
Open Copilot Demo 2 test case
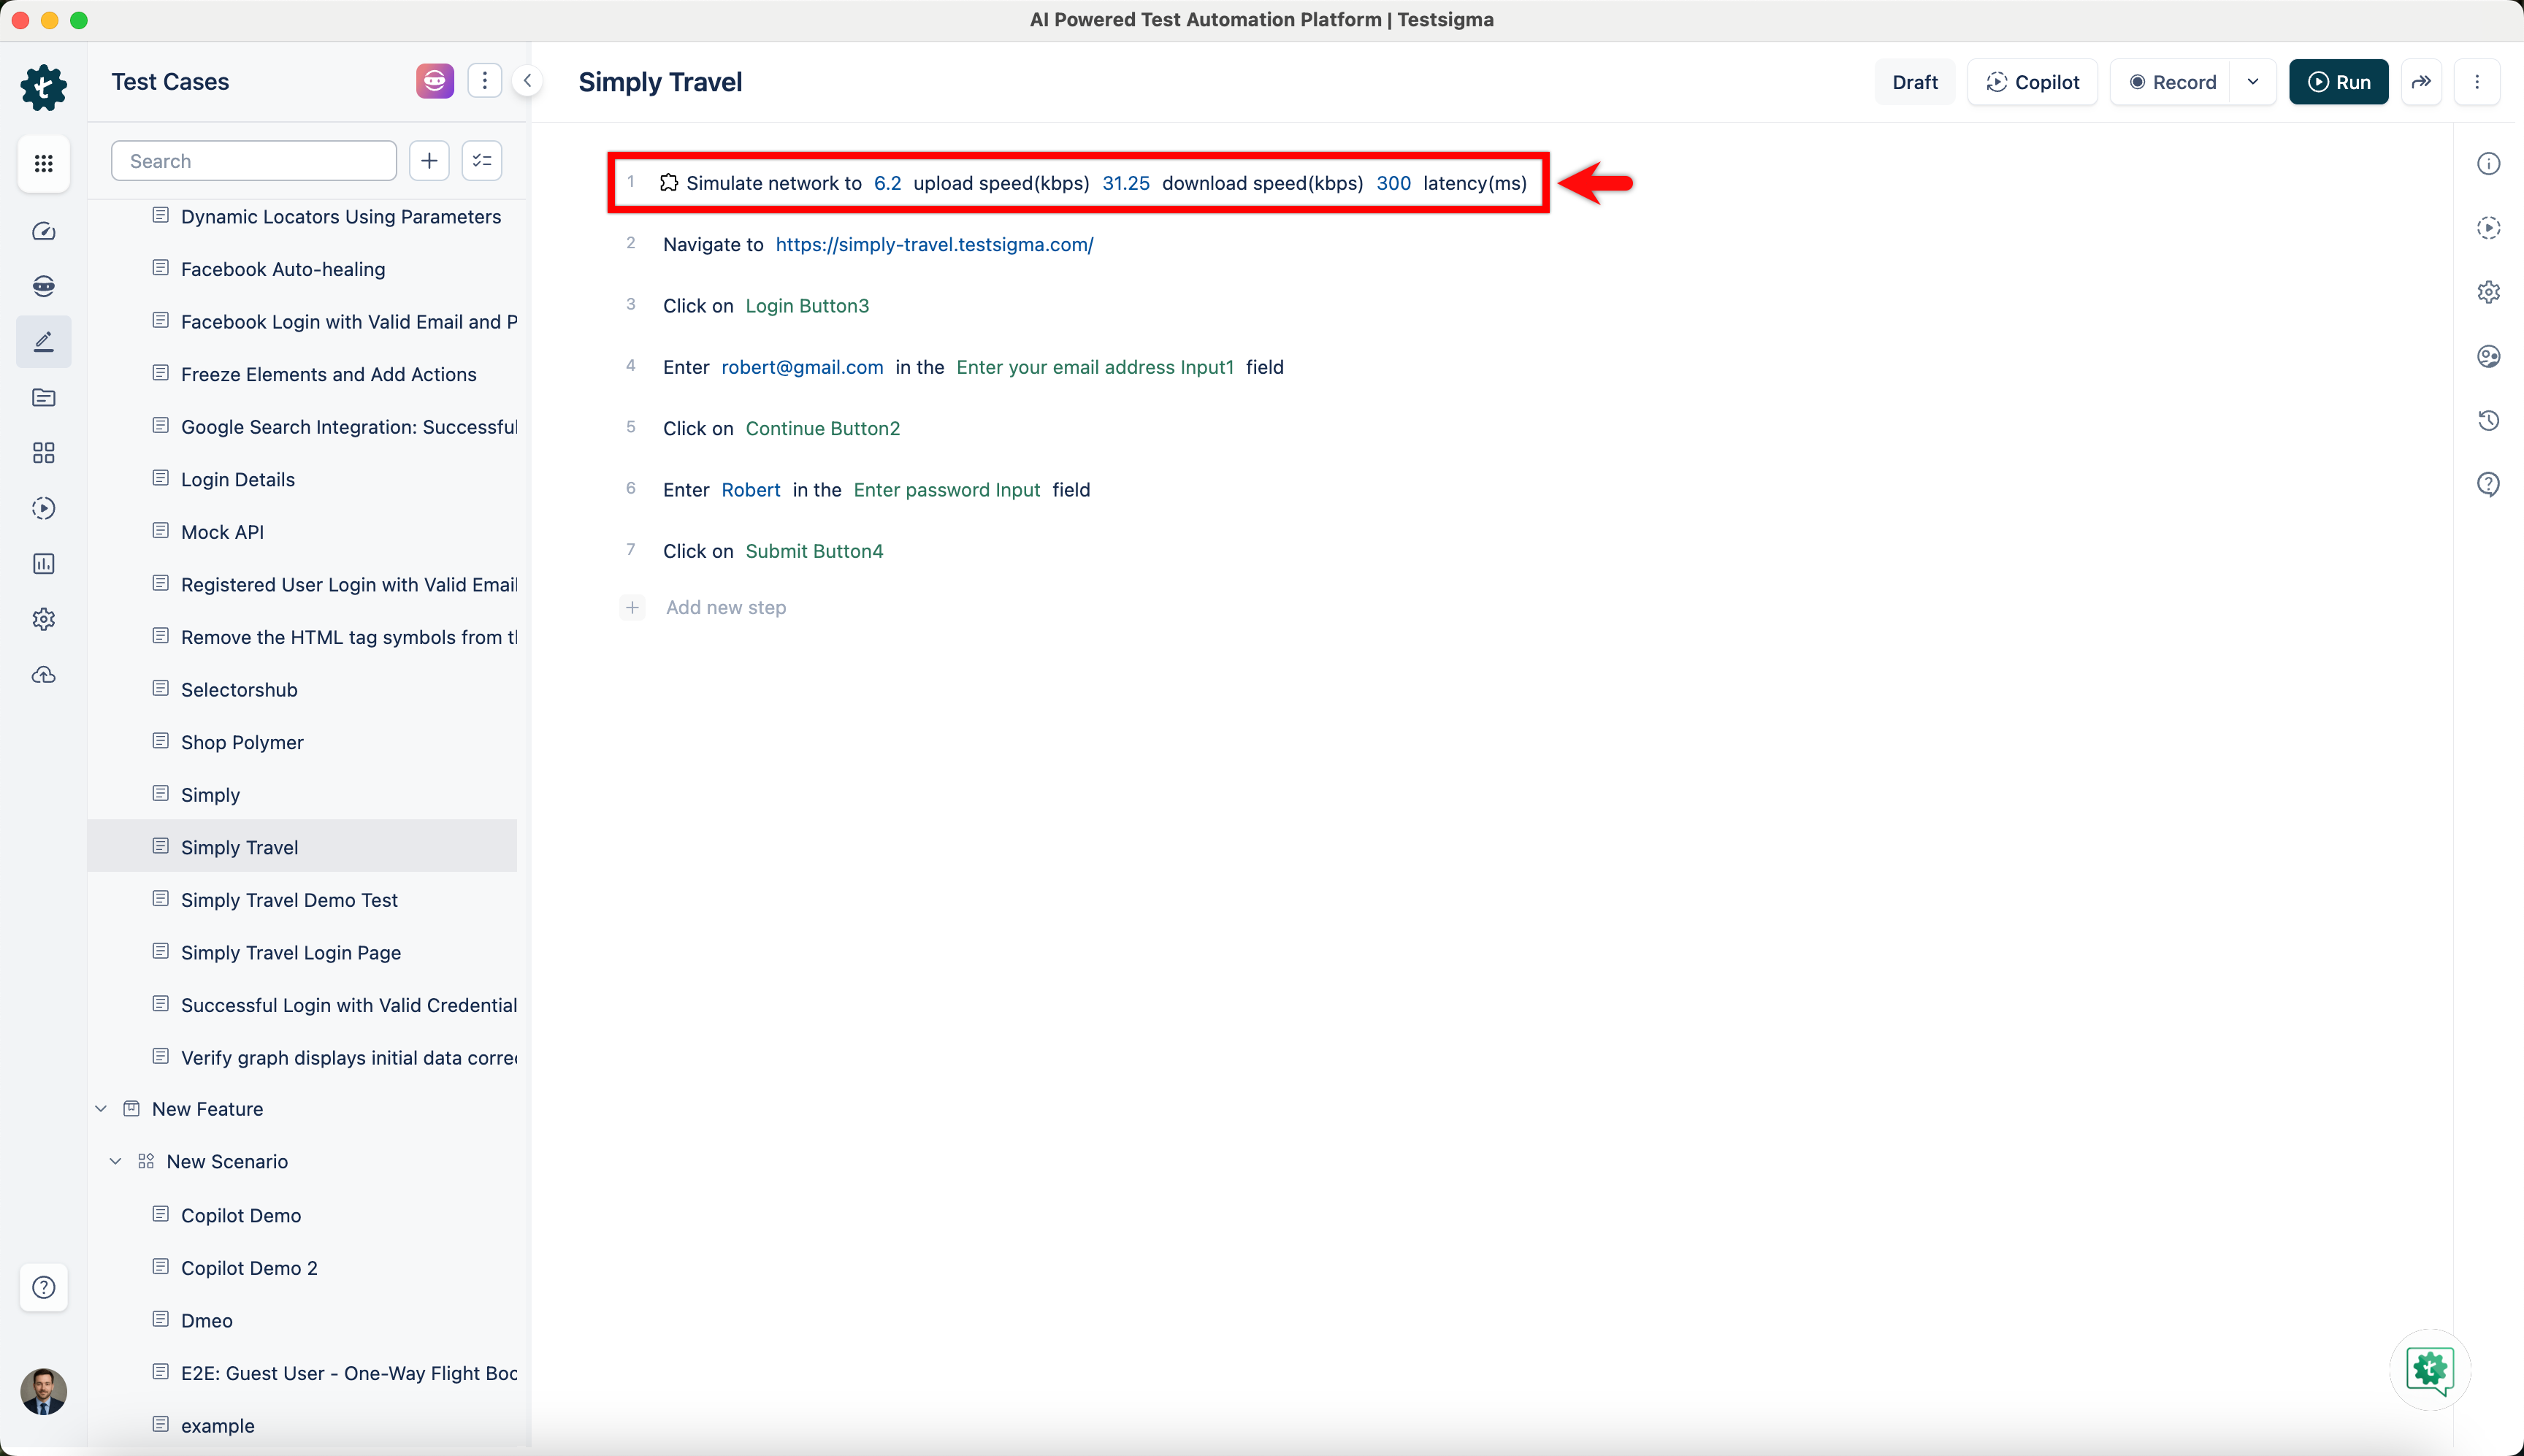click(249, 1268)
